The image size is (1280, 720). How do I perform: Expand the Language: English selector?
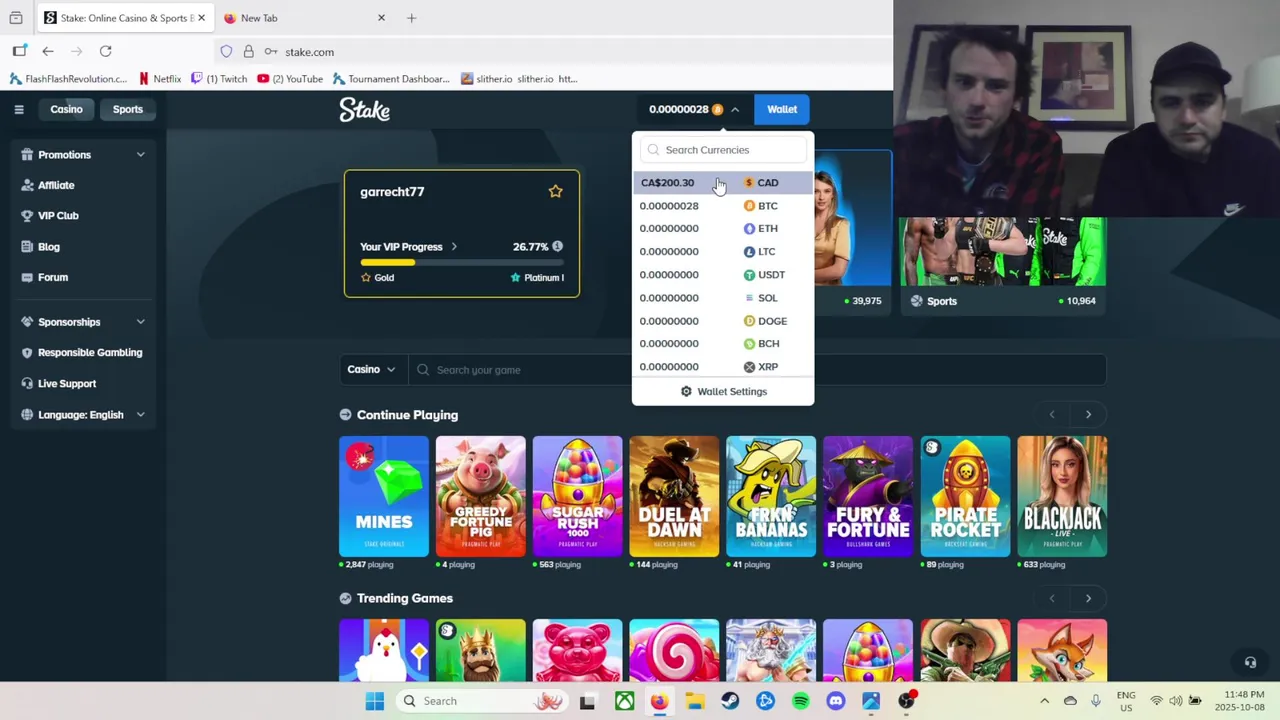(x=84, y=415)
